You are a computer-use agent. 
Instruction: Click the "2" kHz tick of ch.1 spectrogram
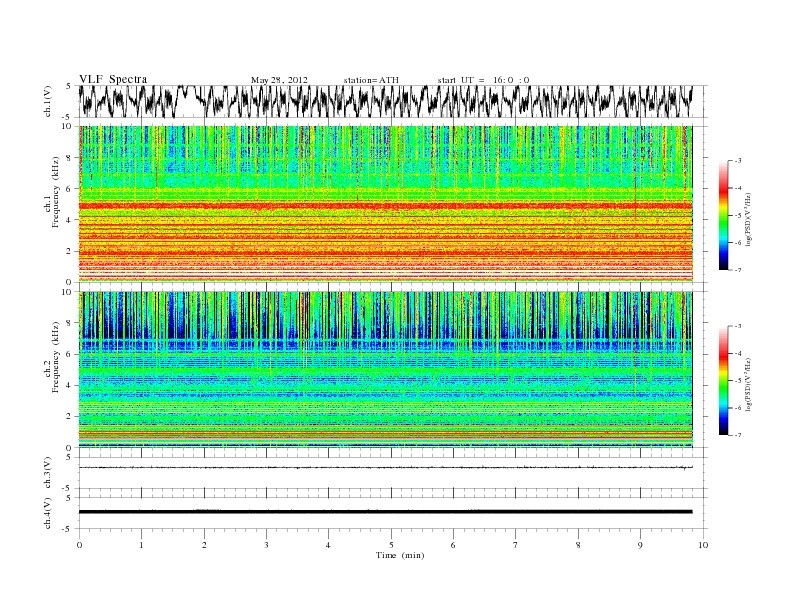[70, 251]
